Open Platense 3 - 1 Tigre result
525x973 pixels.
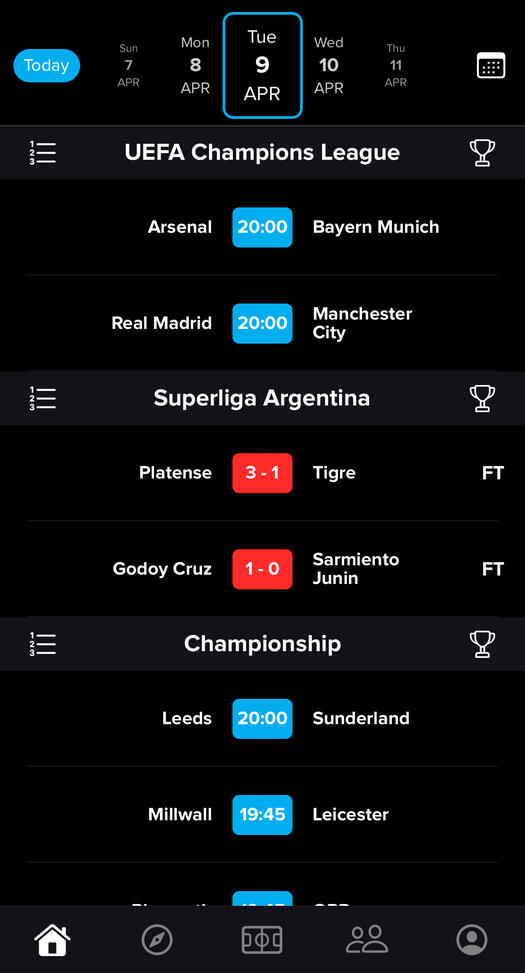tap(262, 473)
